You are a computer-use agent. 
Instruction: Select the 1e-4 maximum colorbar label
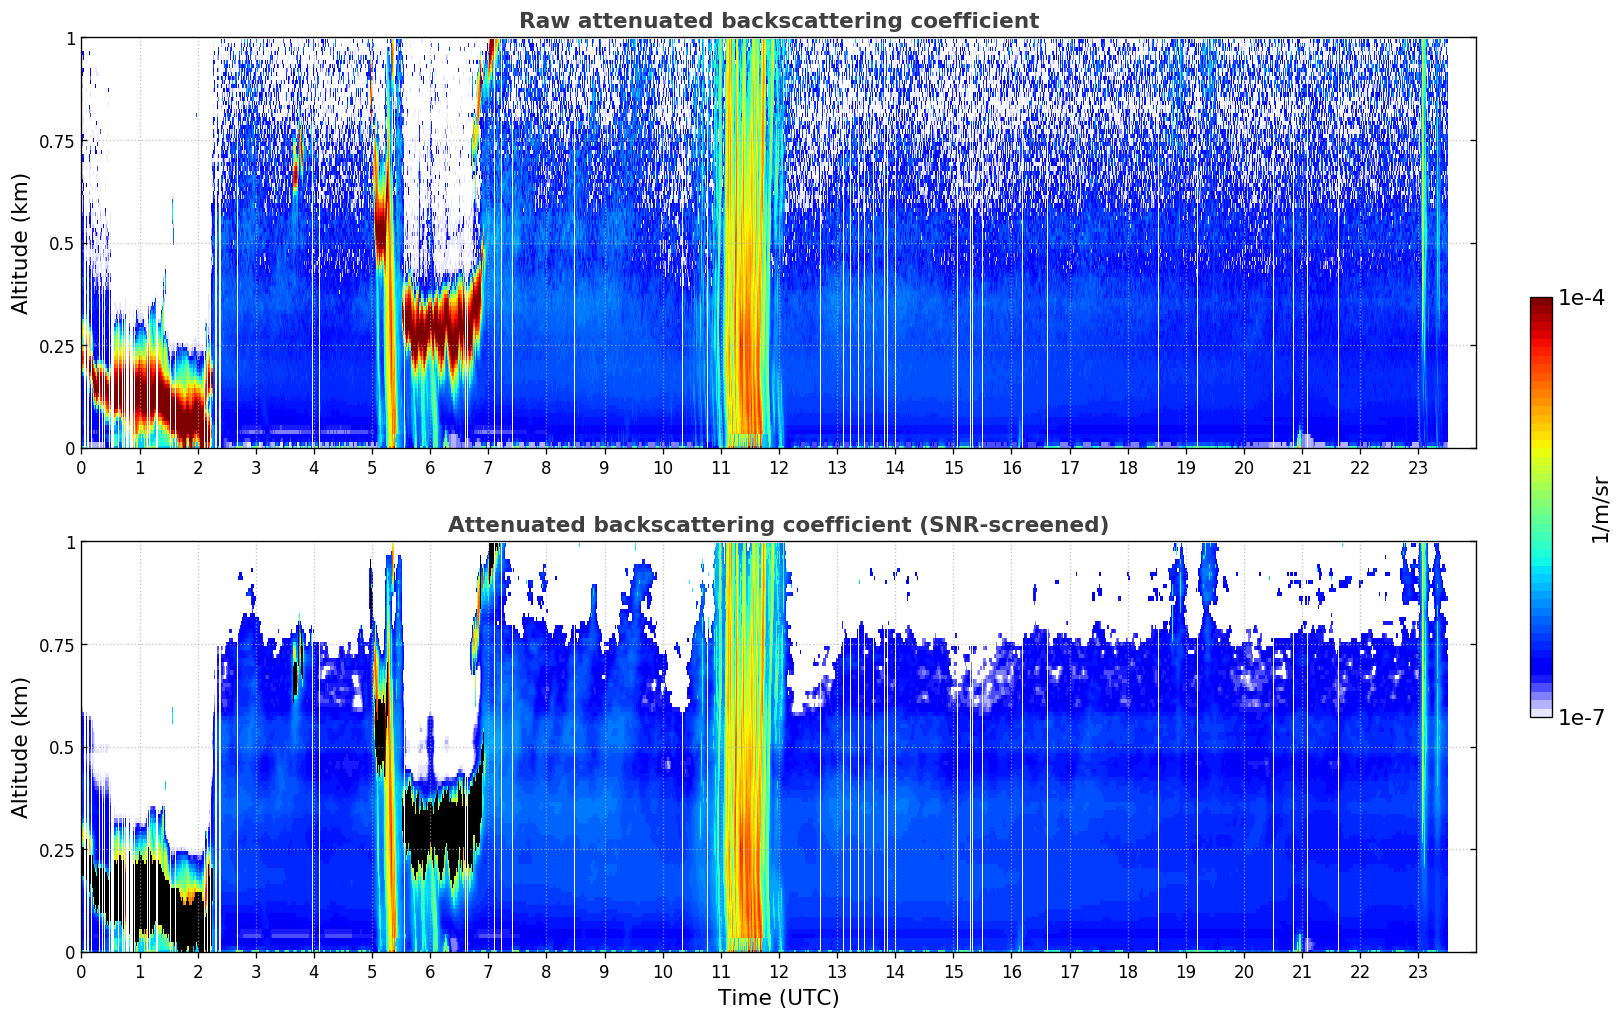tap(1581, 298)
